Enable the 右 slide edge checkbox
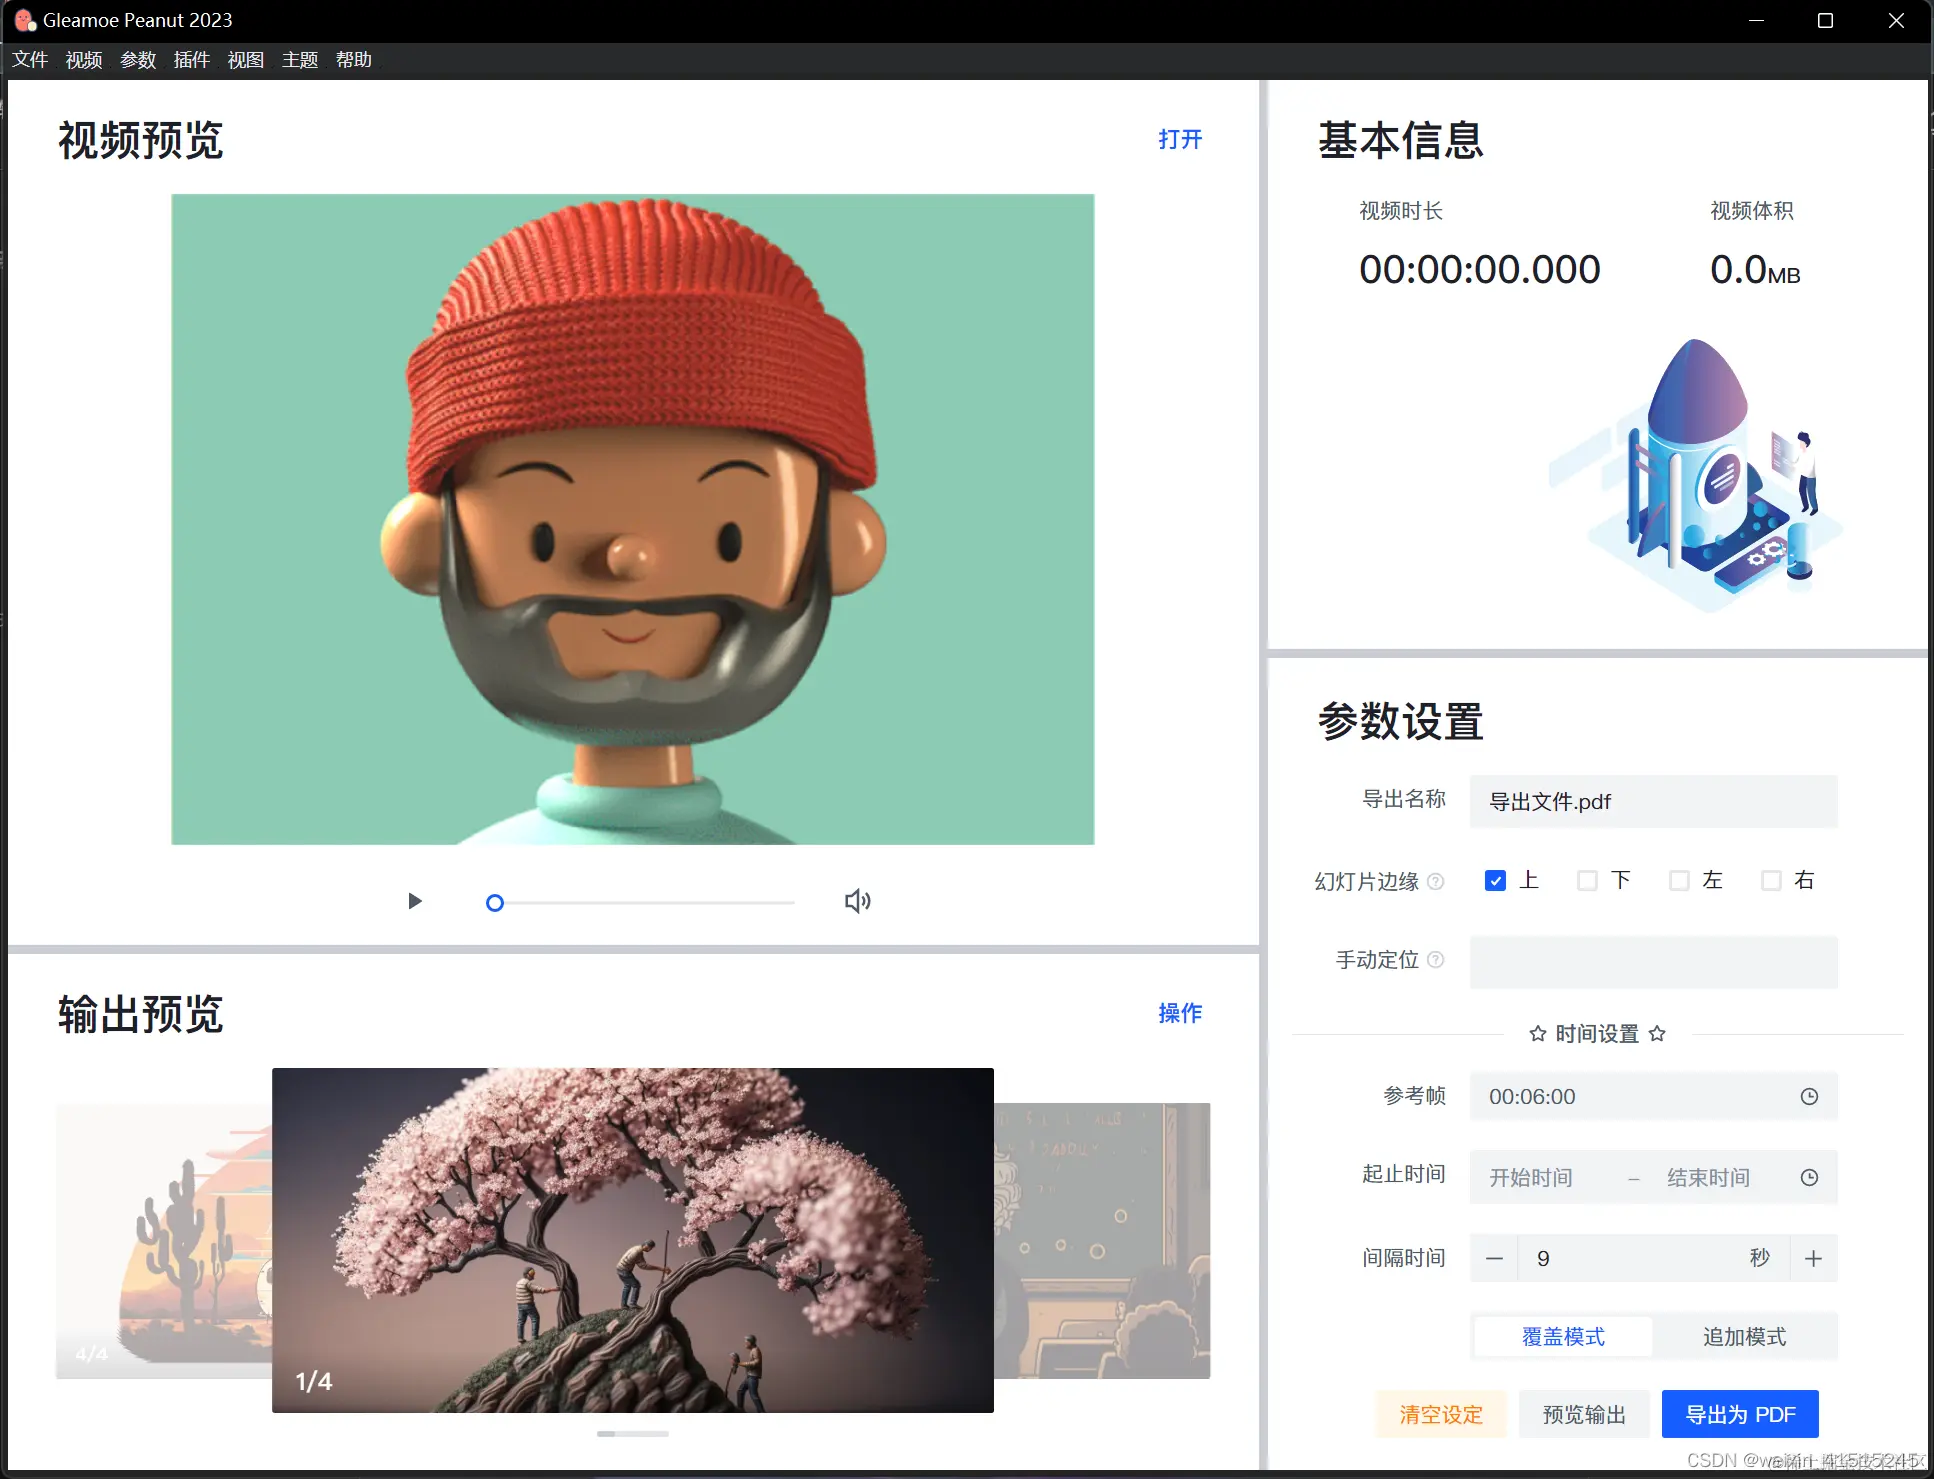This screenshot has height=1479, width=1934. [x=1772, y=880]
